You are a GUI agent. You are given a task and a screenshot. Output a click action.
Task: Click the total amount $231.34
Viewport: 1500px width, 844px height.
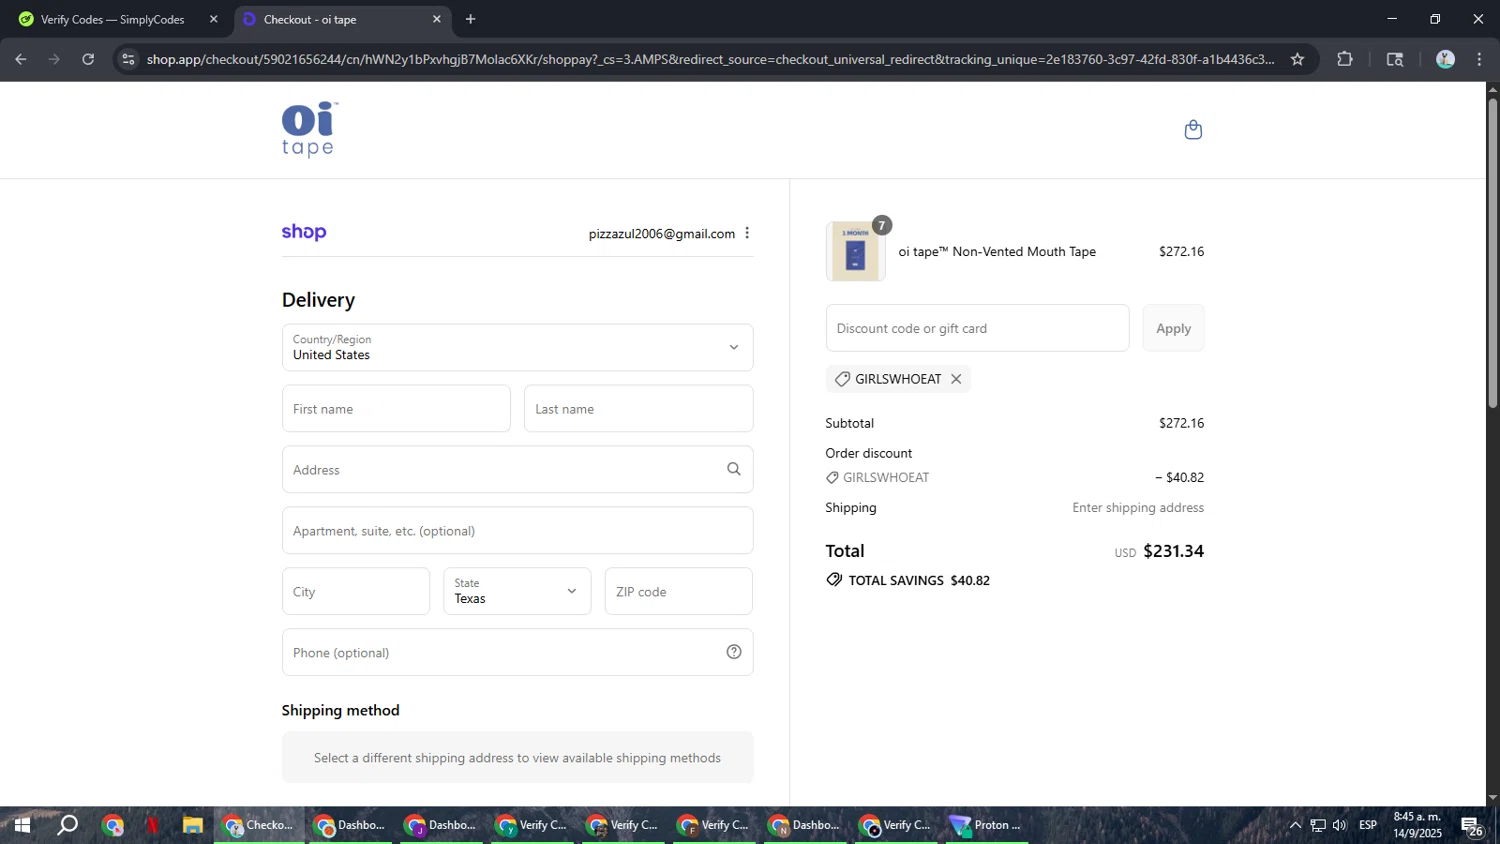1173,551
